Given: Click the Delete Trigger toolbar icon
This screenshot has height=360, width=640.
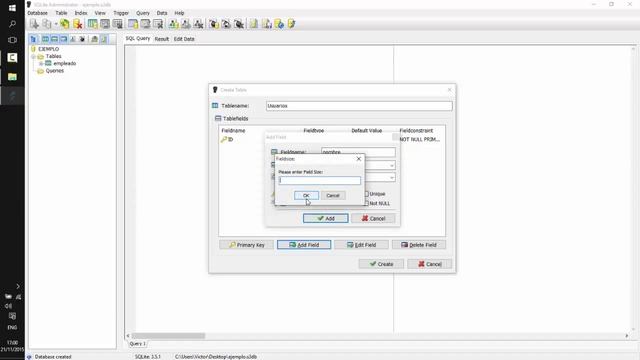Looking at the screenshot, I should click(239, 24).
